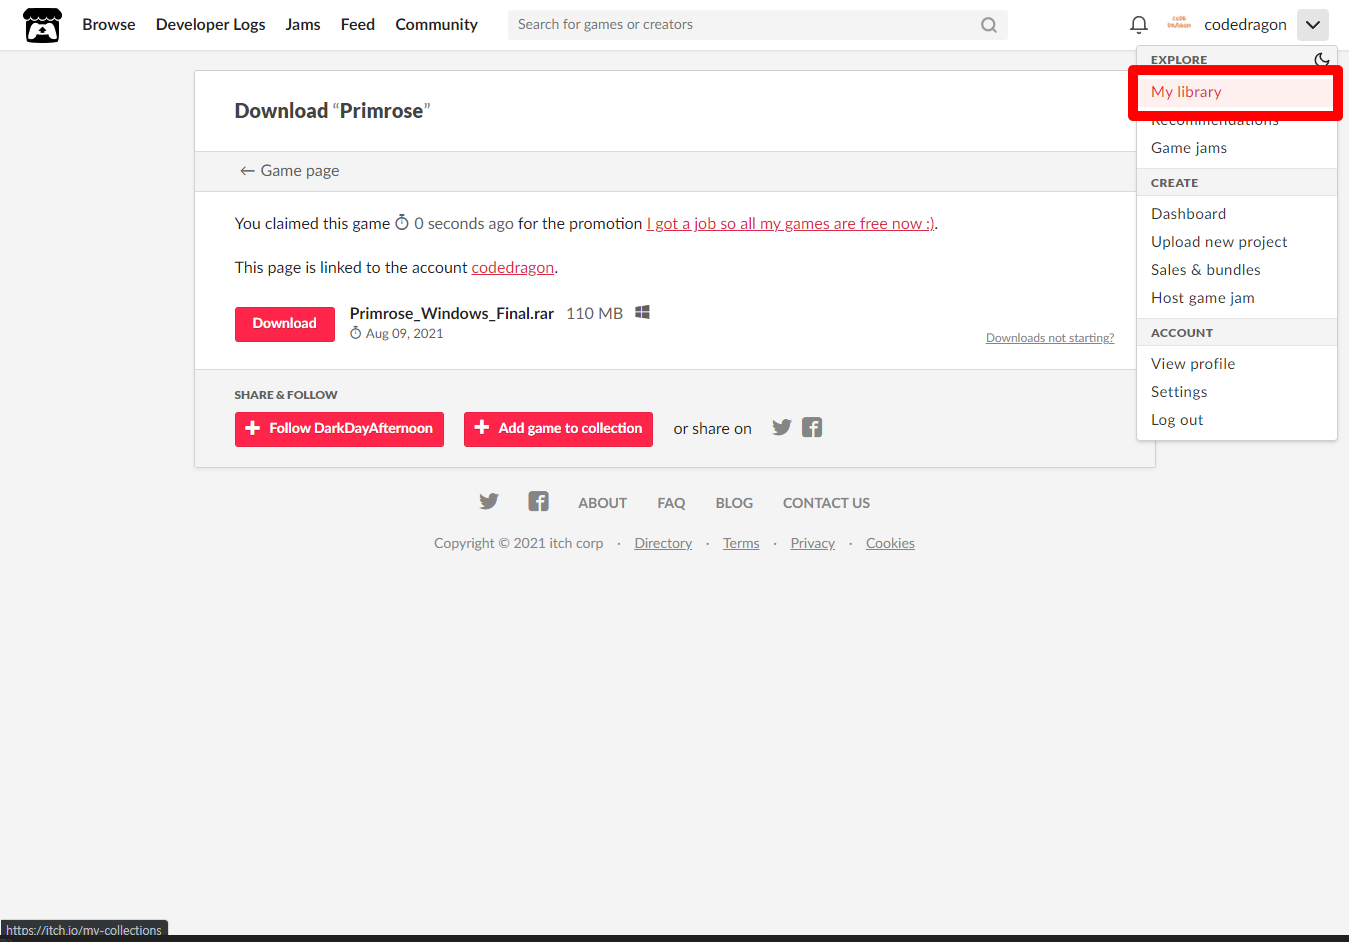
Task: Open the notifications bell
Action: tap(1139, 25)
